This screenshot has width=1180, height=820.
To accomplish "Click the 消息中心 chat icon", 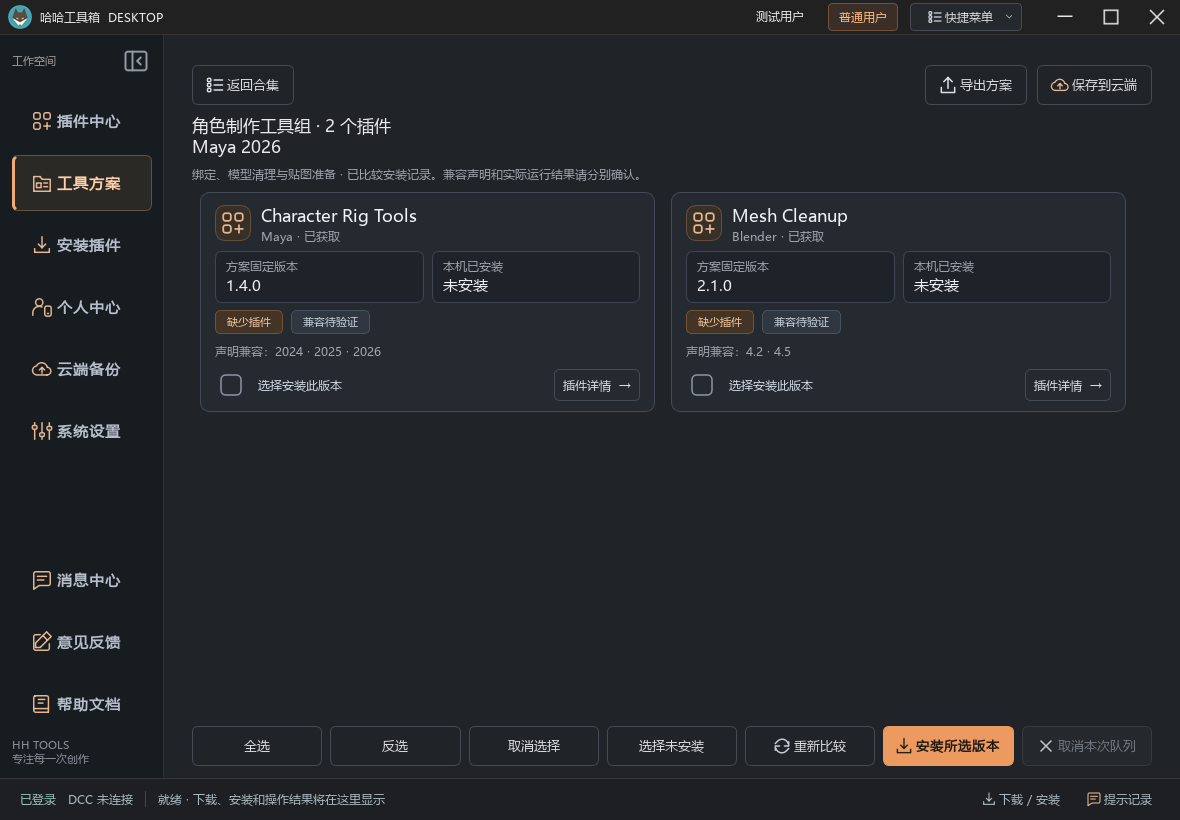I will (x=41, y=580).
